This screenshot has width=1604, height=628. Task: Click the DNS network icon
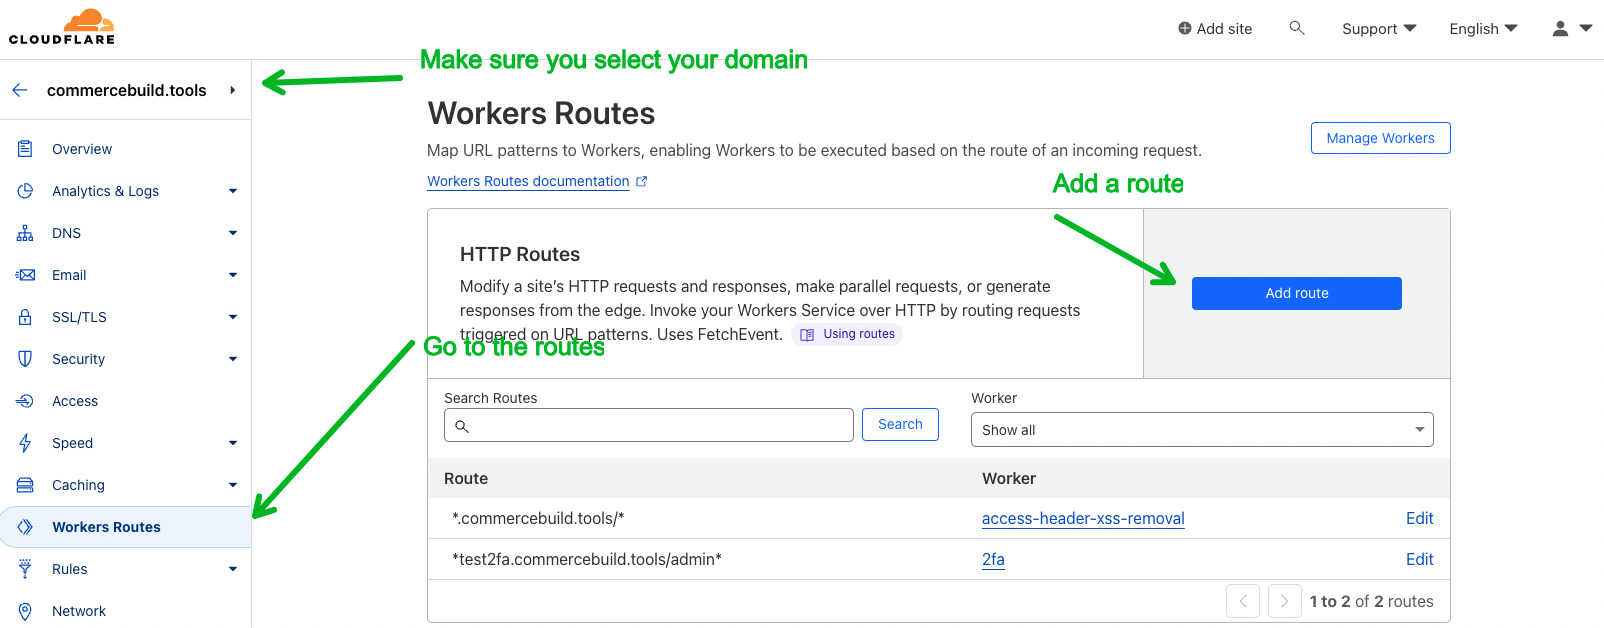click(25, 233)
